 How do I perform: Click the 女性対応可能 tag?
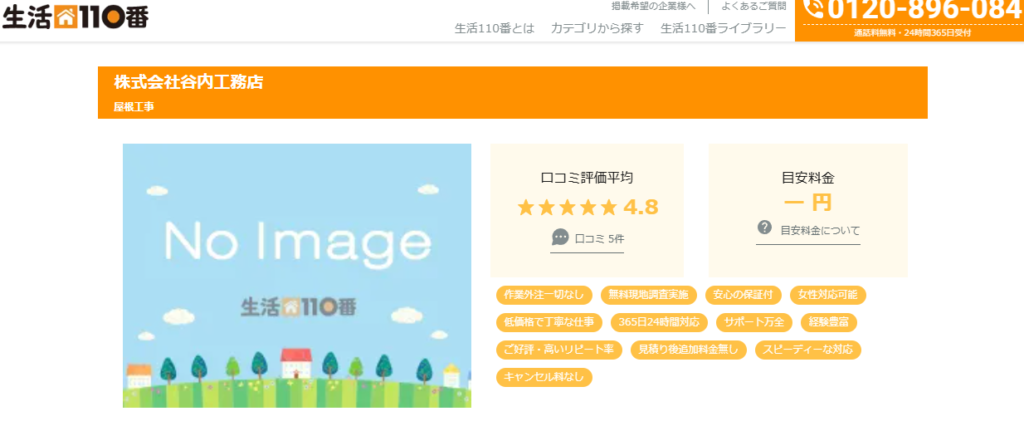[x=827, y=295]
